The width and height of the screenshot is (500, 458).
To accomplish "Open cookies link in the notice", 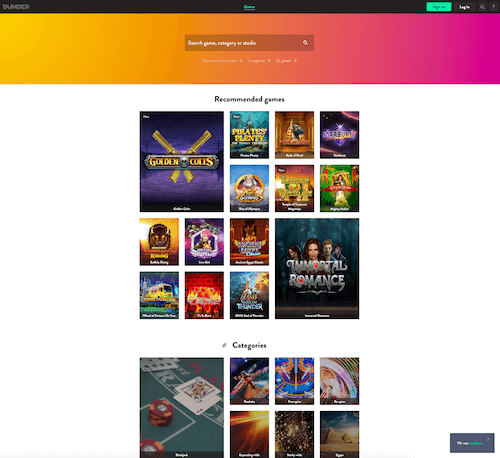I will pyautogui.click(x=476, y=443).
